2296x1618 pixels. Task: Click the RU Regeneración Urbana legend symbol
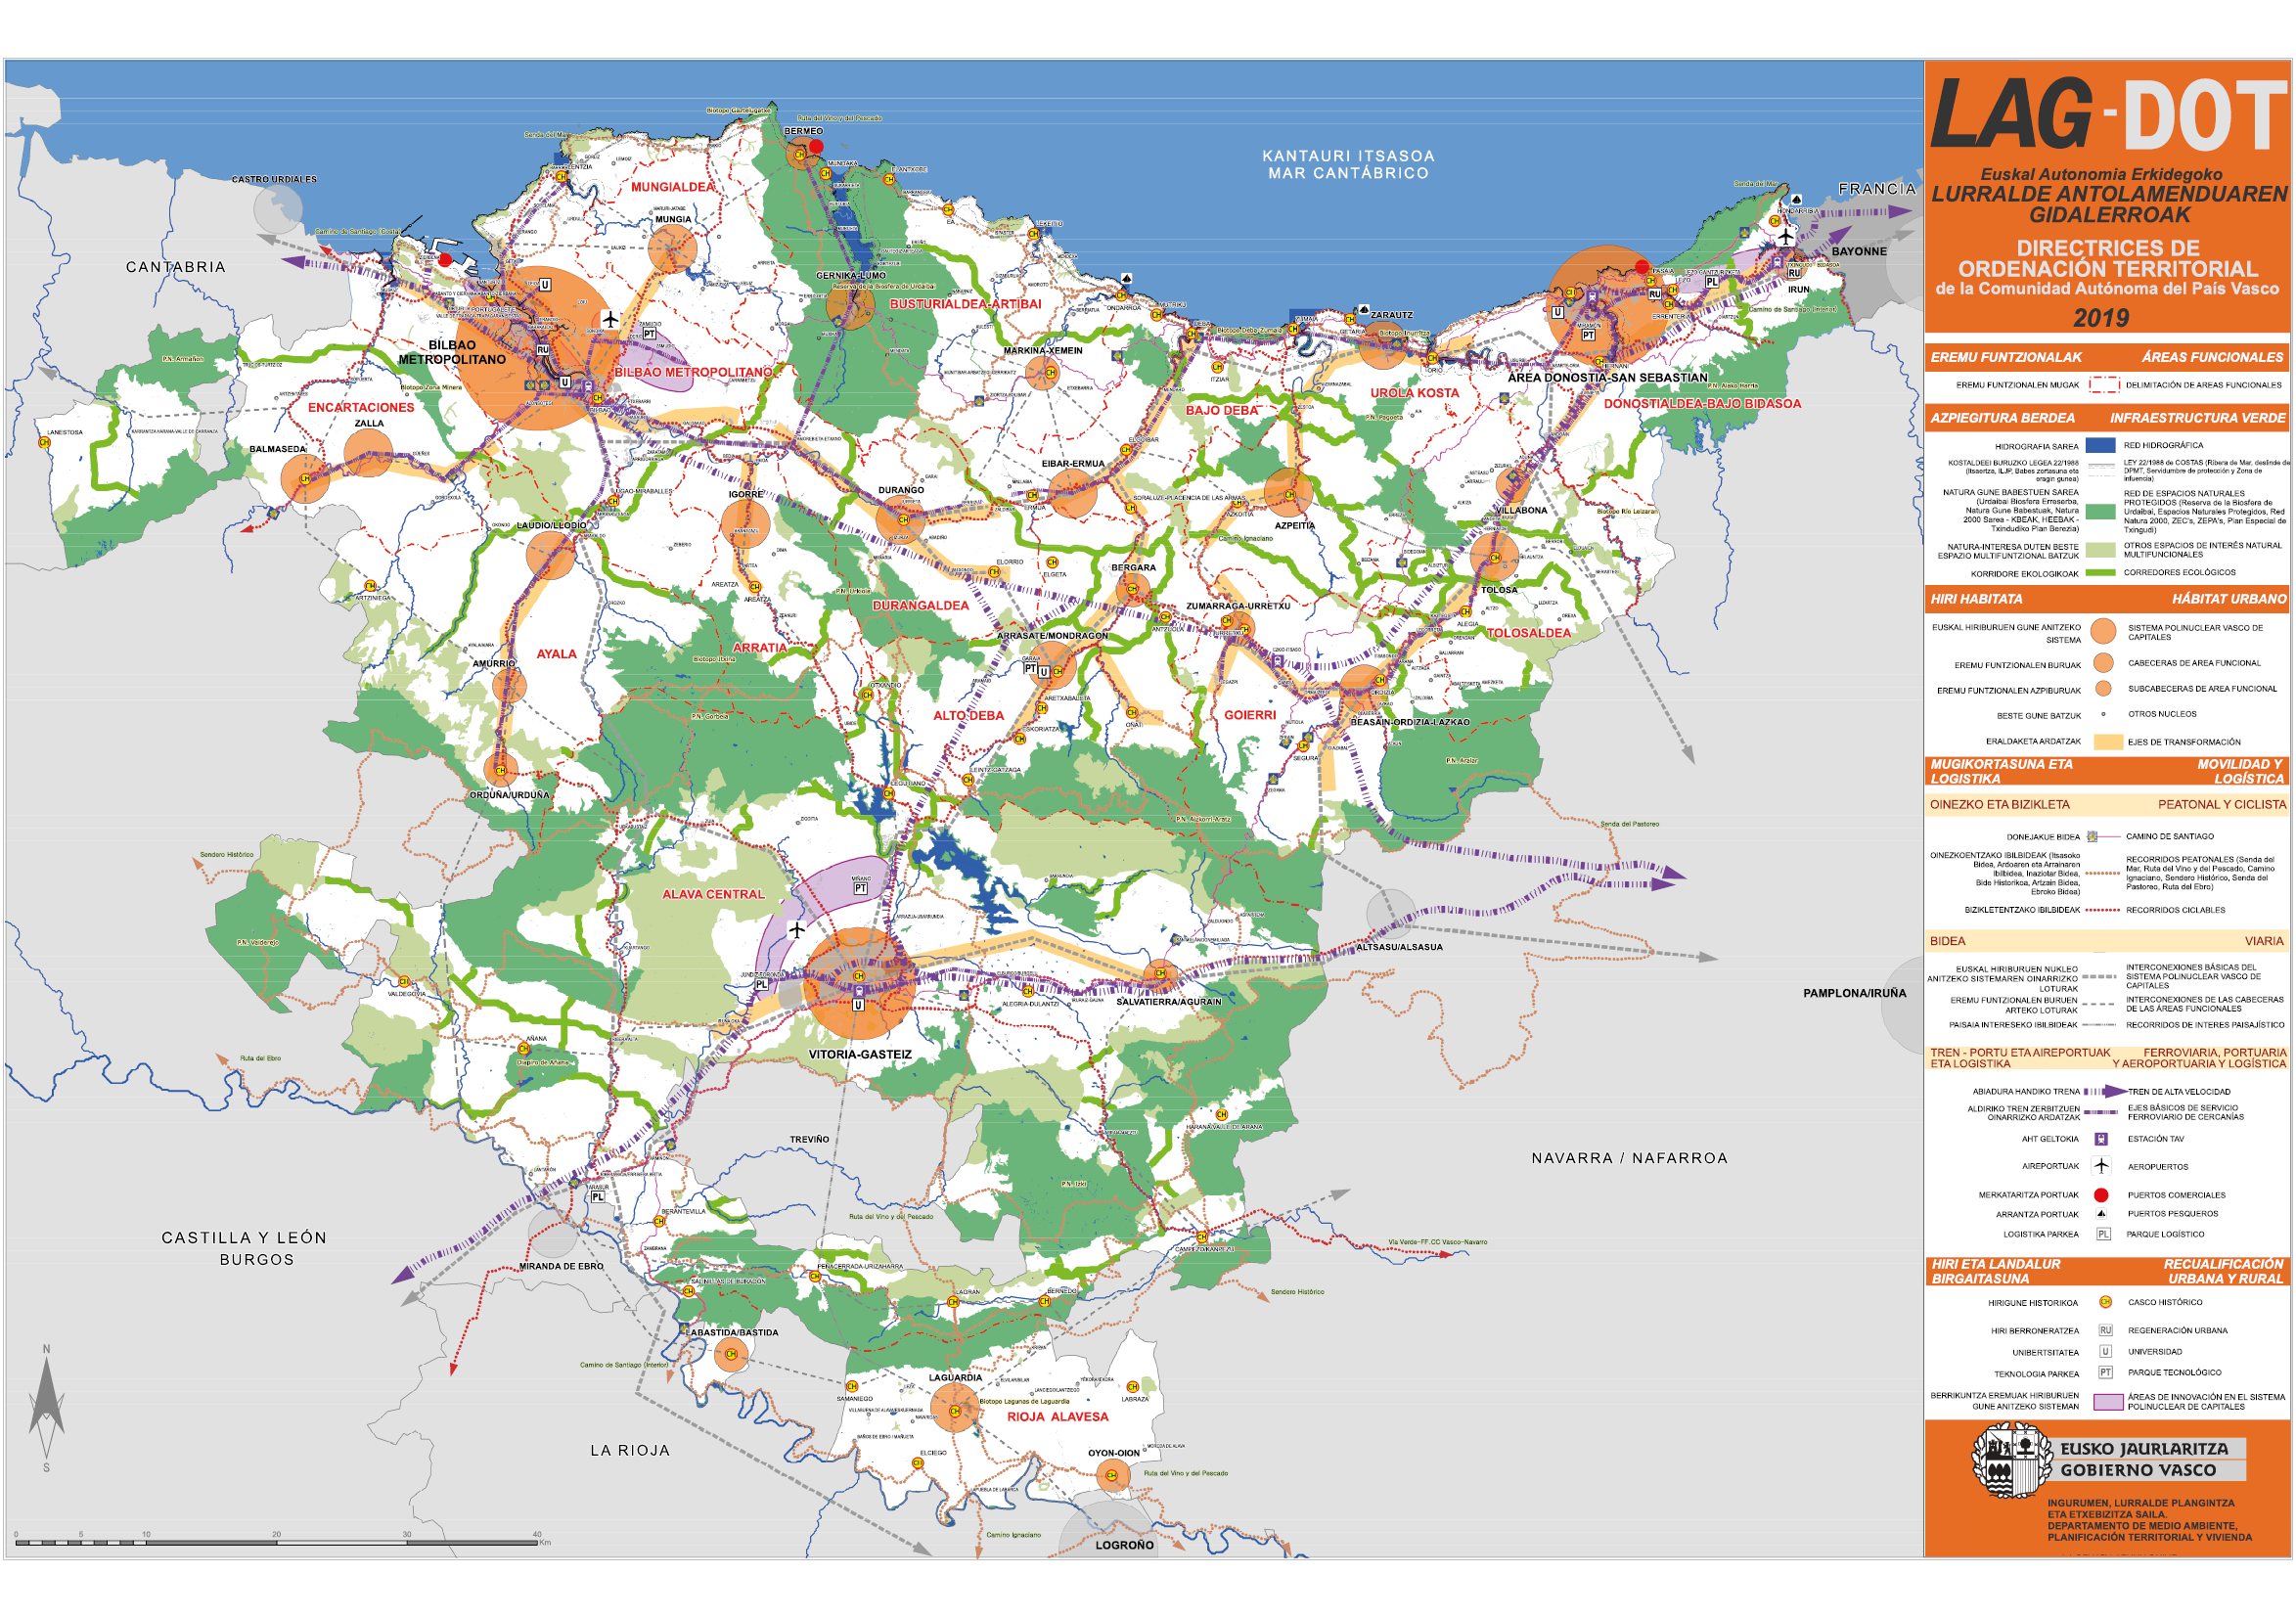2104,1330
